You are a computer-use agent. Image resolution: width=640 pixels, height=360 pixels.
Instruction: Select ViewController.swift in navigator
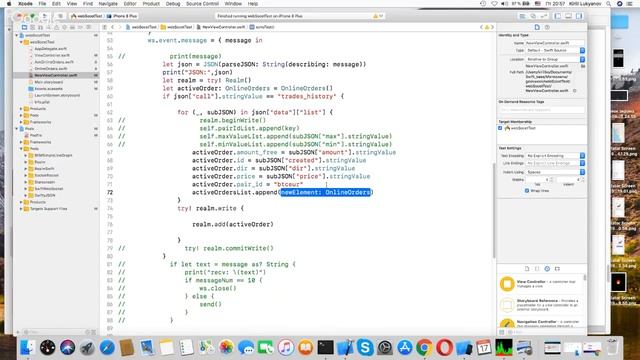pyautogui.click(x=52, y=55)
